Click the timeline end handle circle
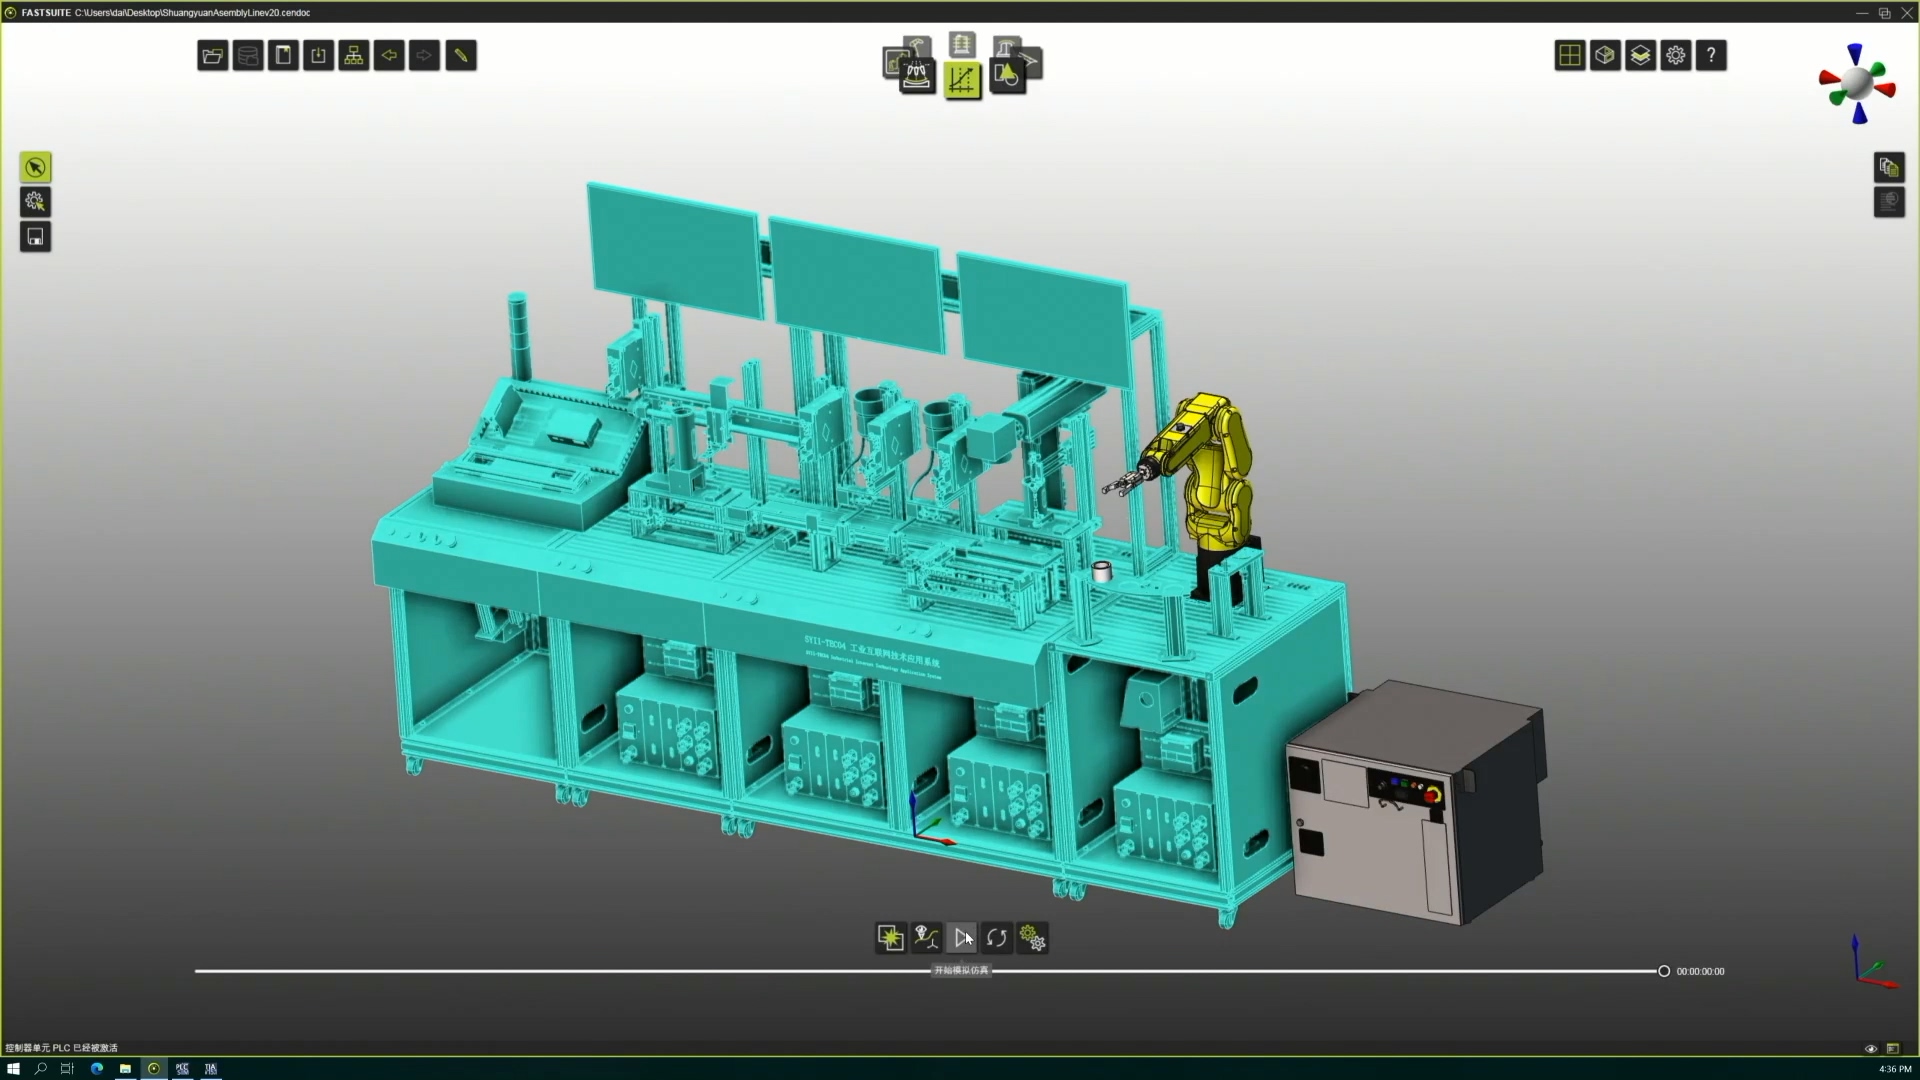This screenshot has width=1920, height=1080. [1664, 971]
